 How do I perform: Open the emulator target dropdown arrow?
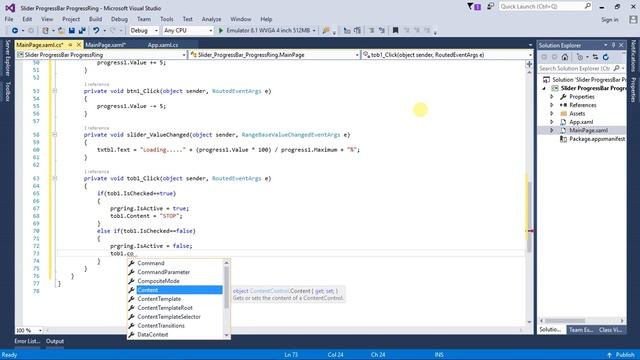point(314,31)
